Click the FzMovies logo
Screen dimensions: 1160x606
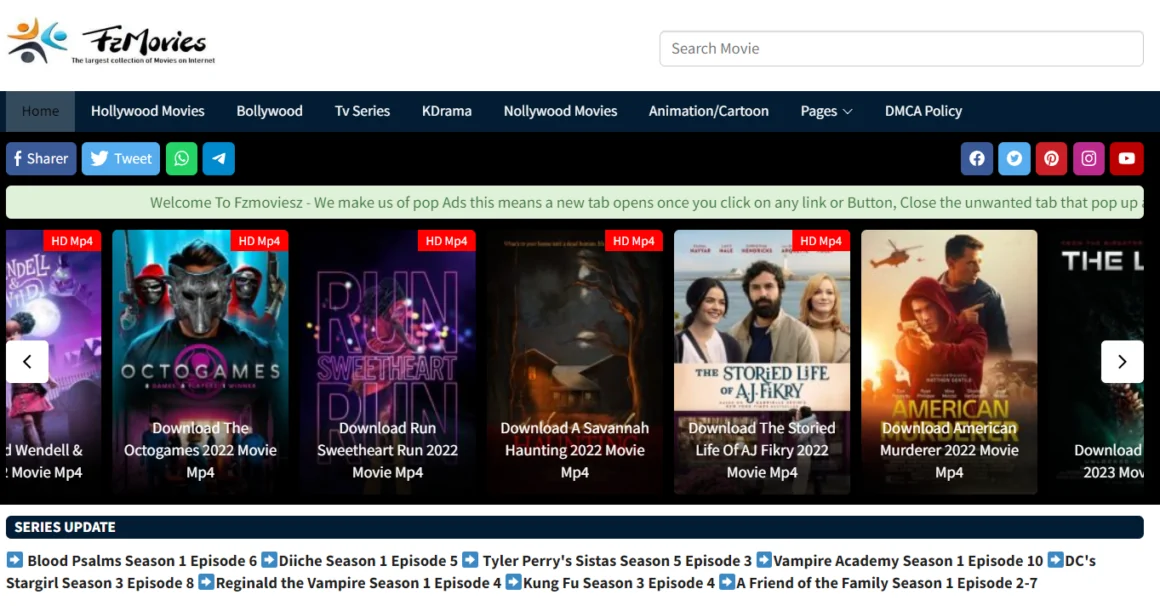point(111,41)
